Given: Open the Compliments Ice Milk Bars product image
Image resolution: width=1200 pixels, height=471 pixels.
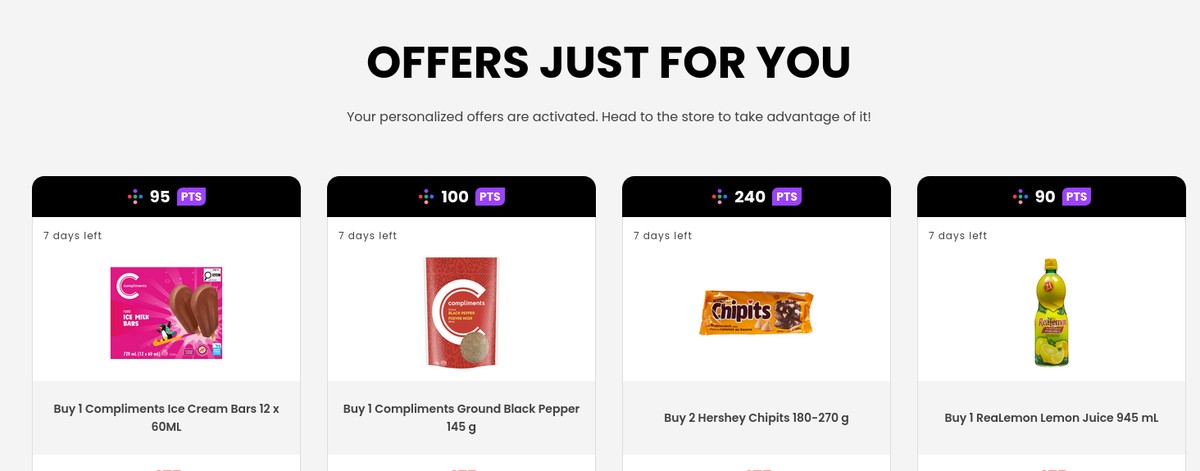Looking at the screenshot, I should coord(166,312).
